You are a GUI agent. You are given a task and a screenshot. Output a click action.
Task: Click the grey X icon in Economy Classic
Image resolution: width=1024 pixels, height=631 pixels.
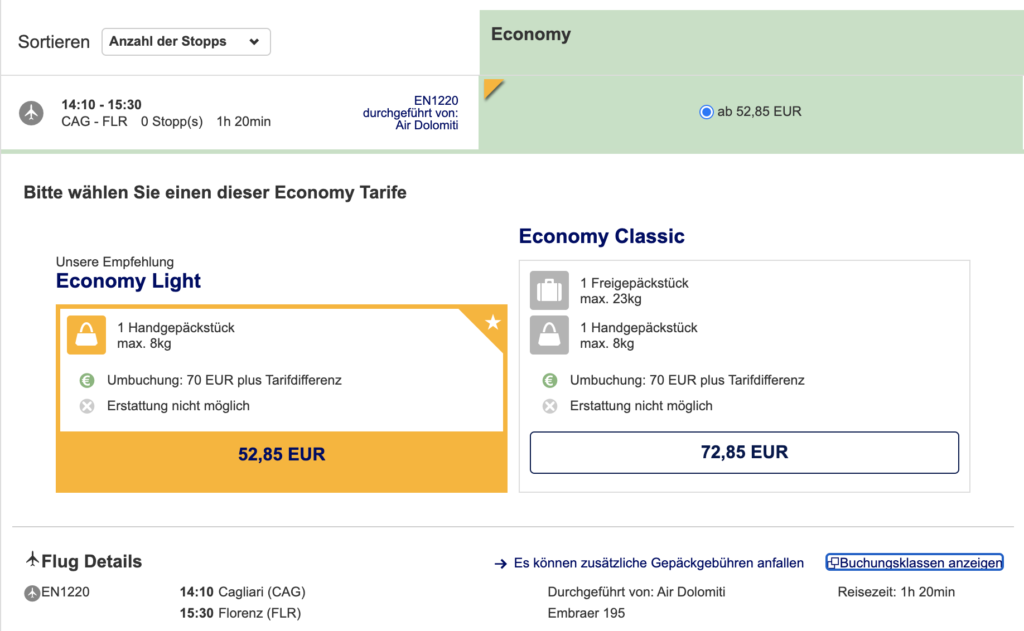coord(549,406)
